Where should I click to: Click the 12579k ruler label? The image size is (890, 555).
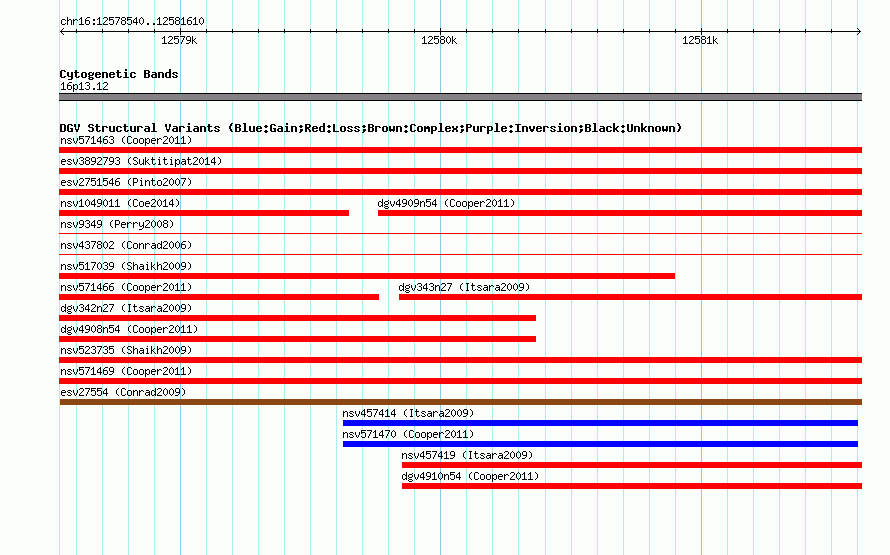(179, 40)
